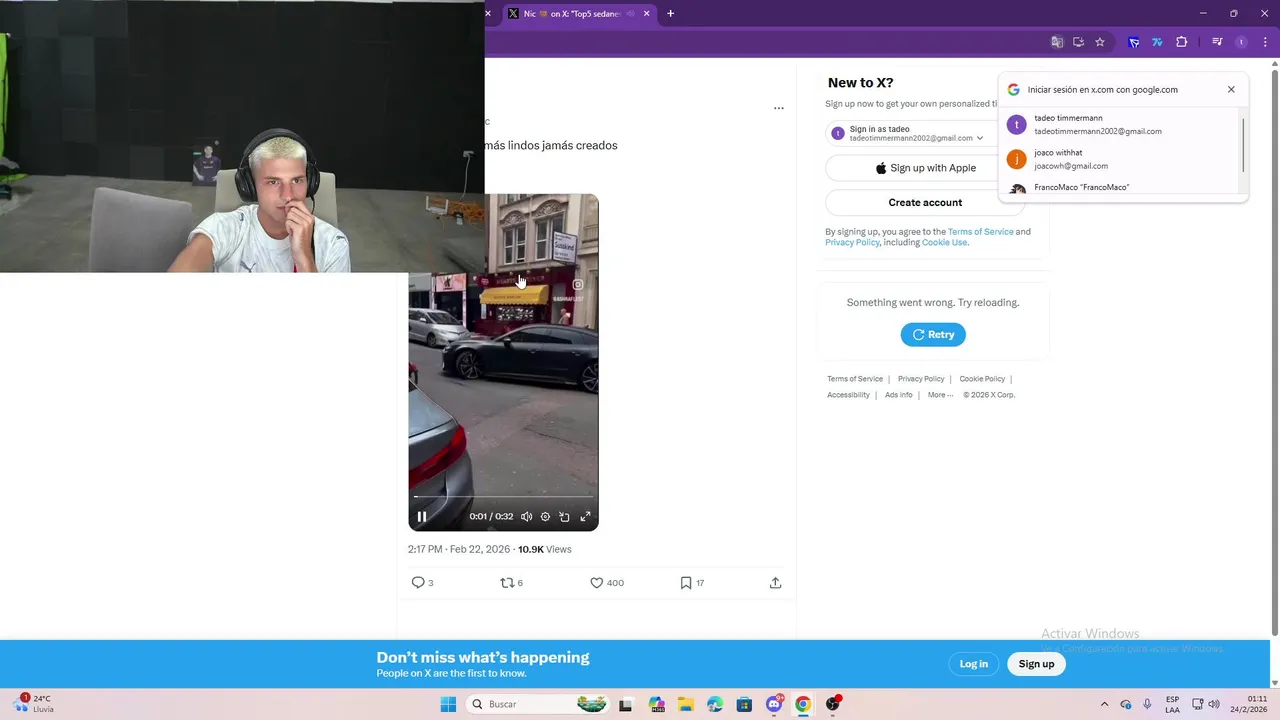The width and height of the screenshot is (1280, 720).
Task: Click Sign in as tadeo button
Action: 909,133
